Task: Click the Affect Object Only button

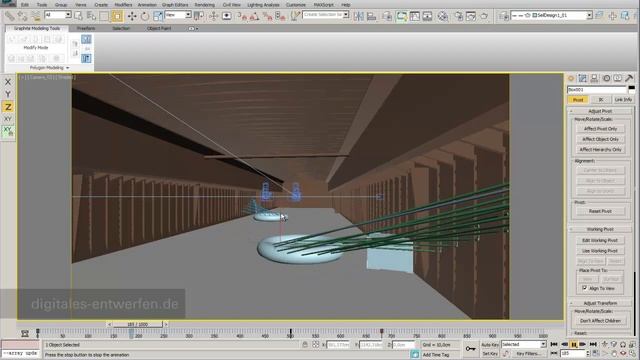Action: pos(600,139)
